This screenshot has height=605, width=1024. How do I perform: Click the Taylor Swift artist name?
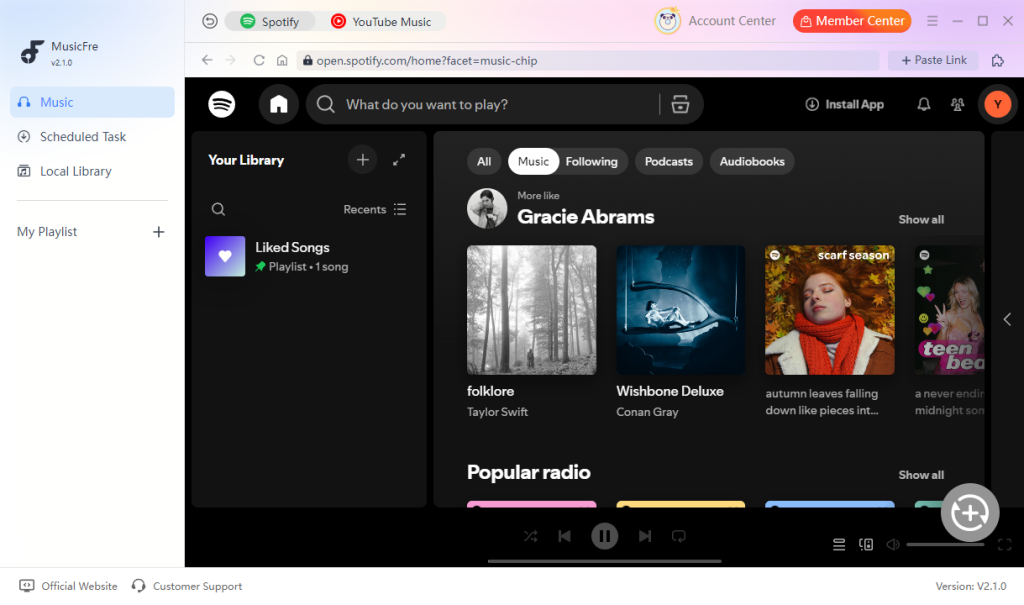(497, 412)
